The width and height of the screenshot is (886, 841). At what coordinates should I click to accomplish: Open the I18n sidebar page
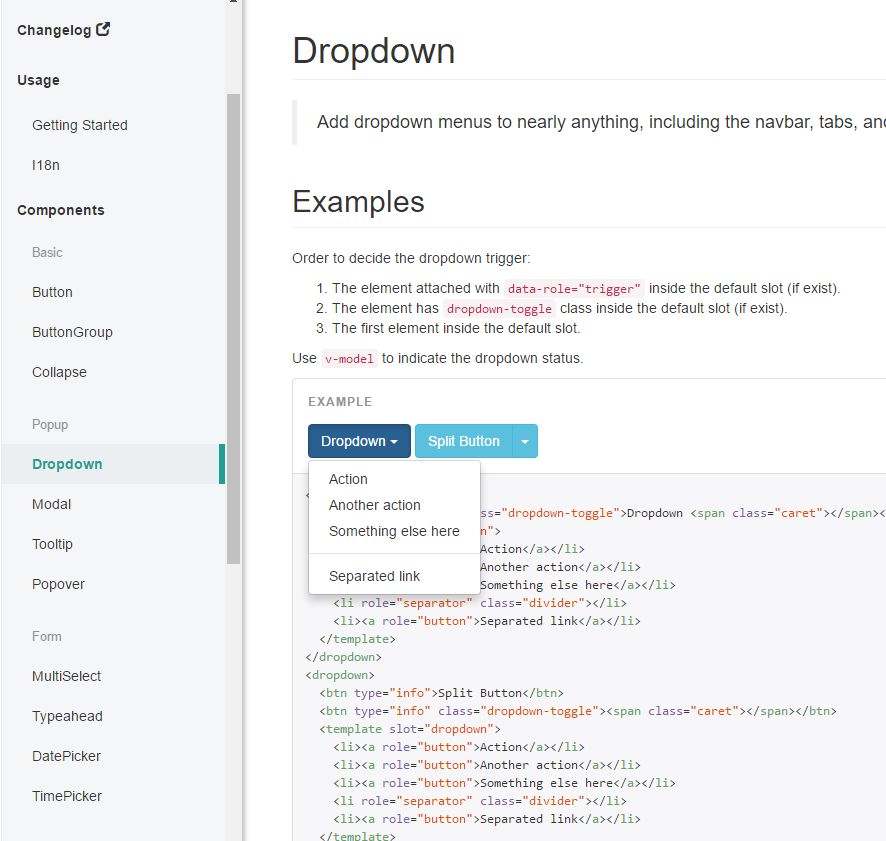pos(46,165)
